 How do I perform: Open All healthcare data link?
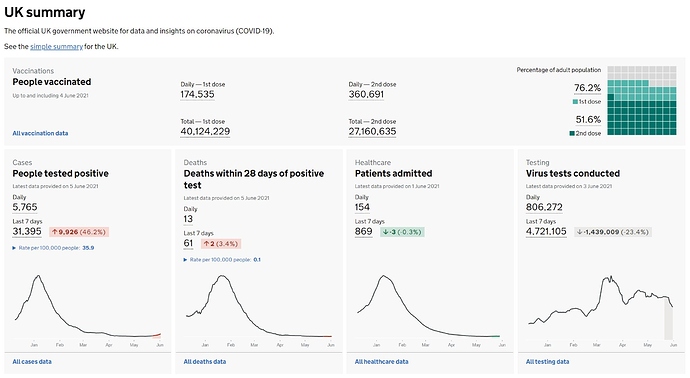coord(382,361)
